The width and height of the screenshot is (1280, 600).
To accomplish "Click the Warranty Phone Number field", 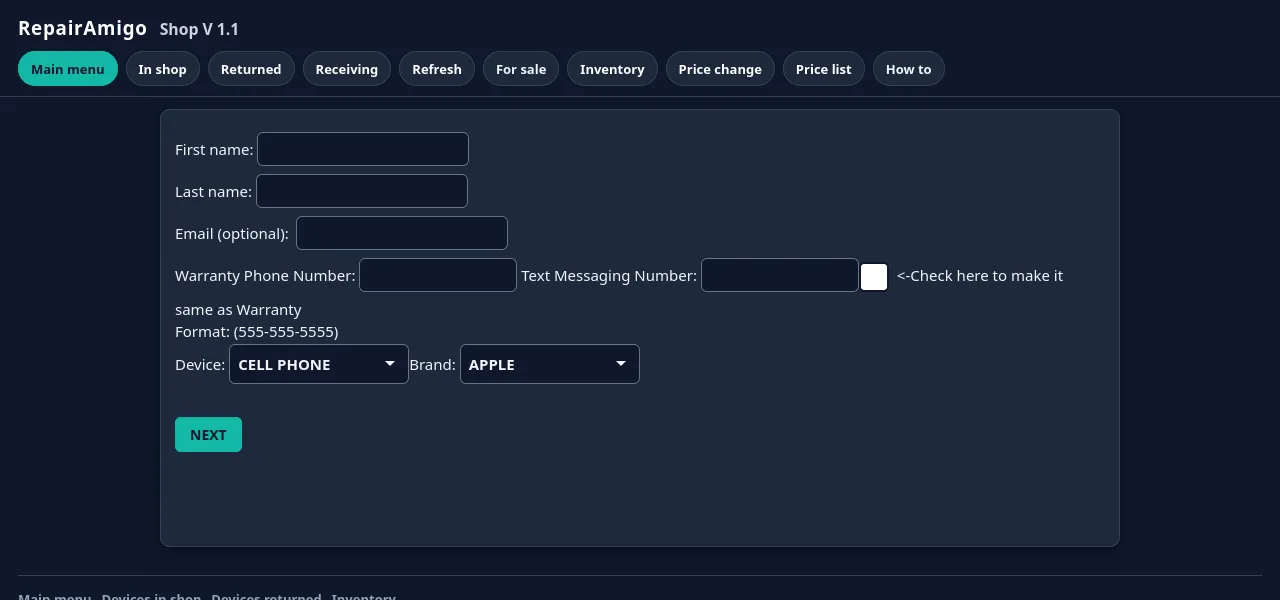I will pyautogui.click(x=438, y=275).
